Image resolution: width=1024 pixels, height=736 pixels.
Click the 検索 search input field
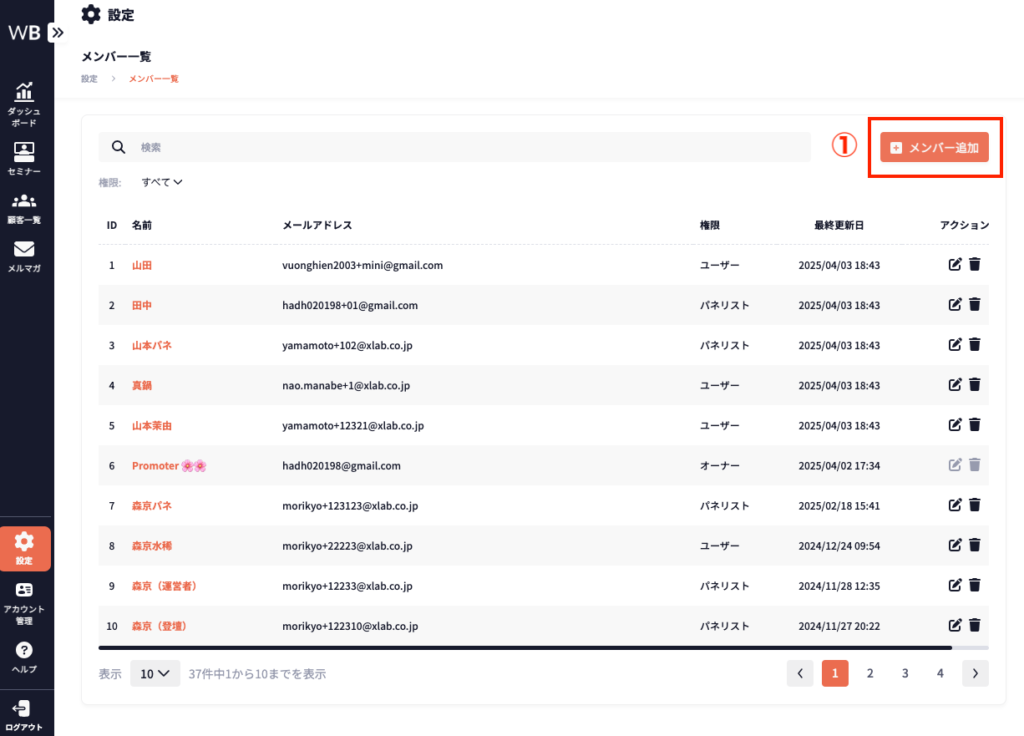470,147
